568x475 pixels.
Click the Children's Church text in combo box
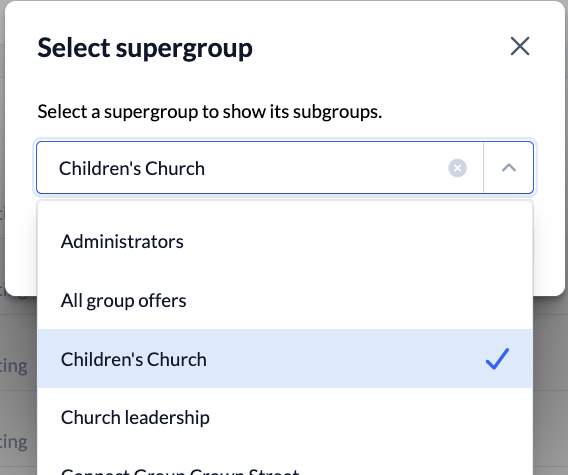[x=132, y=168]
